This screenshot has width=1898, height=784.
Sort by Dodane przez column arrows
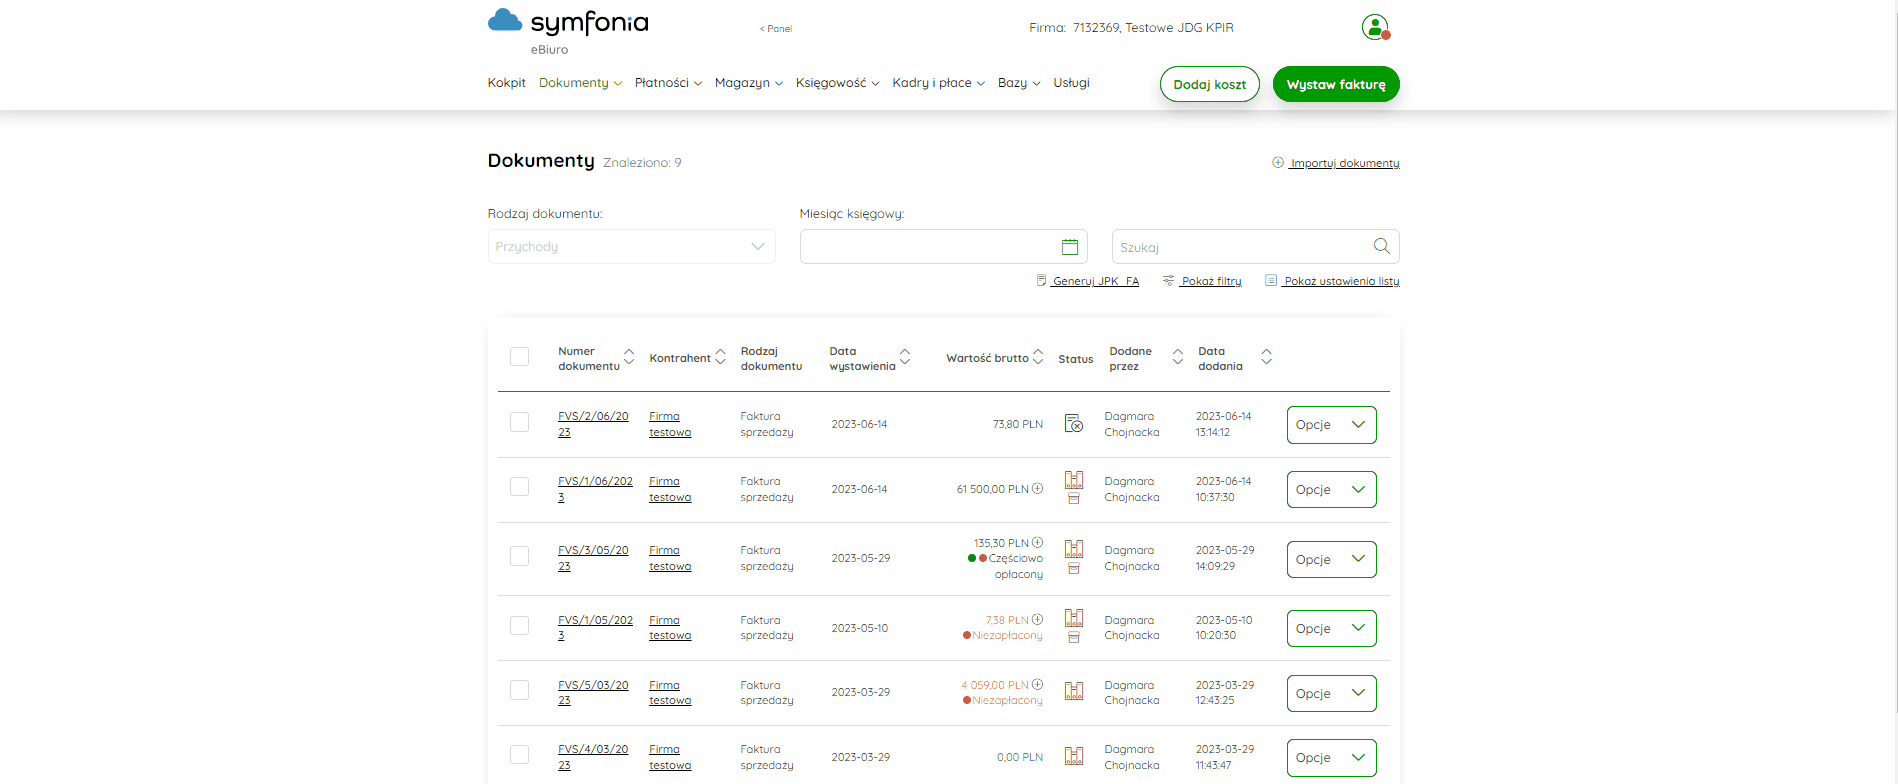[1178, 357]
